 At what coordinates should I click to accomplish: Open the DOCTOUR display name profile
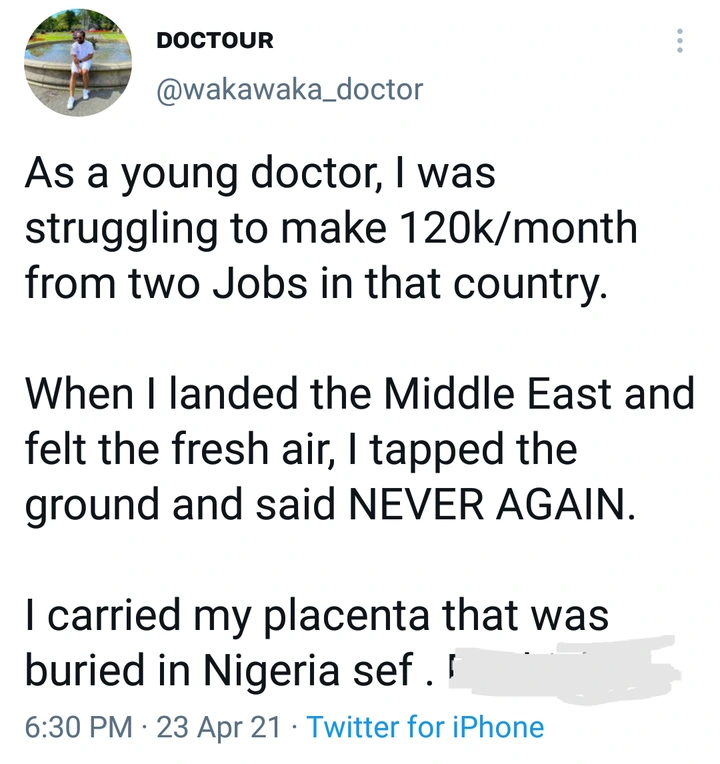click(x=215, y=40)
